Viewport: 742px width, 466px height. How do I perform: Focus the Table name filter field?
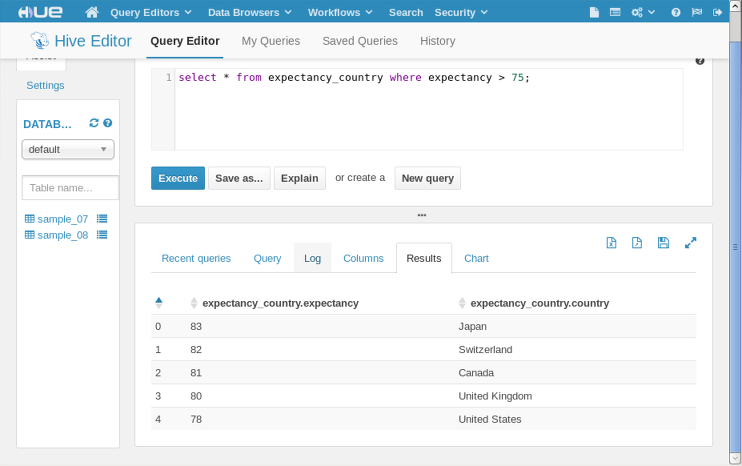coord(70,188)
